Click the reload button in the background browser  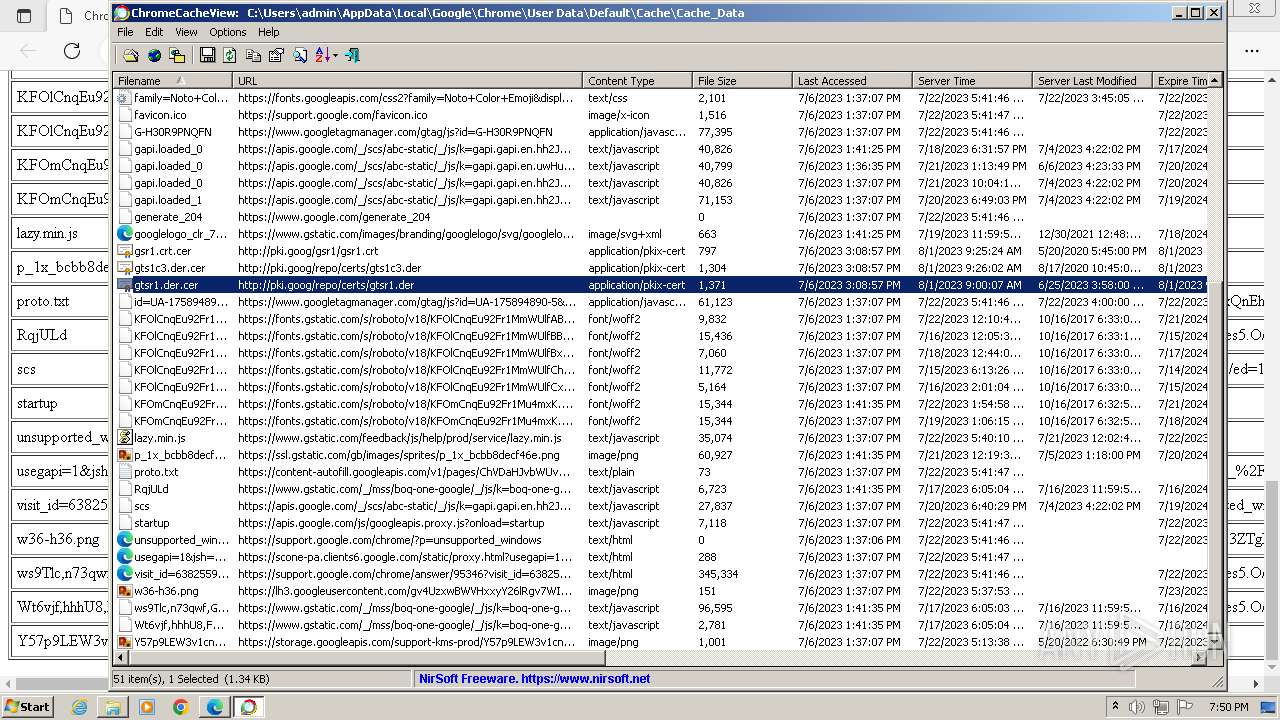tap(72, 51)
